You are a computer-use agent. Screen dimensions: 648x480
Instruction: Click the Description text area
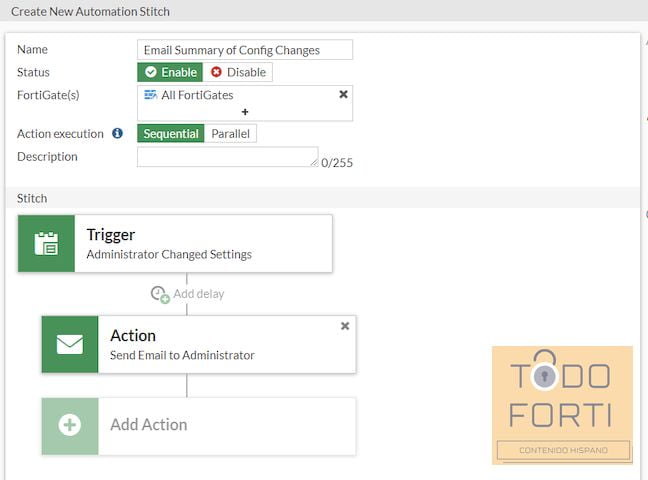228,157
